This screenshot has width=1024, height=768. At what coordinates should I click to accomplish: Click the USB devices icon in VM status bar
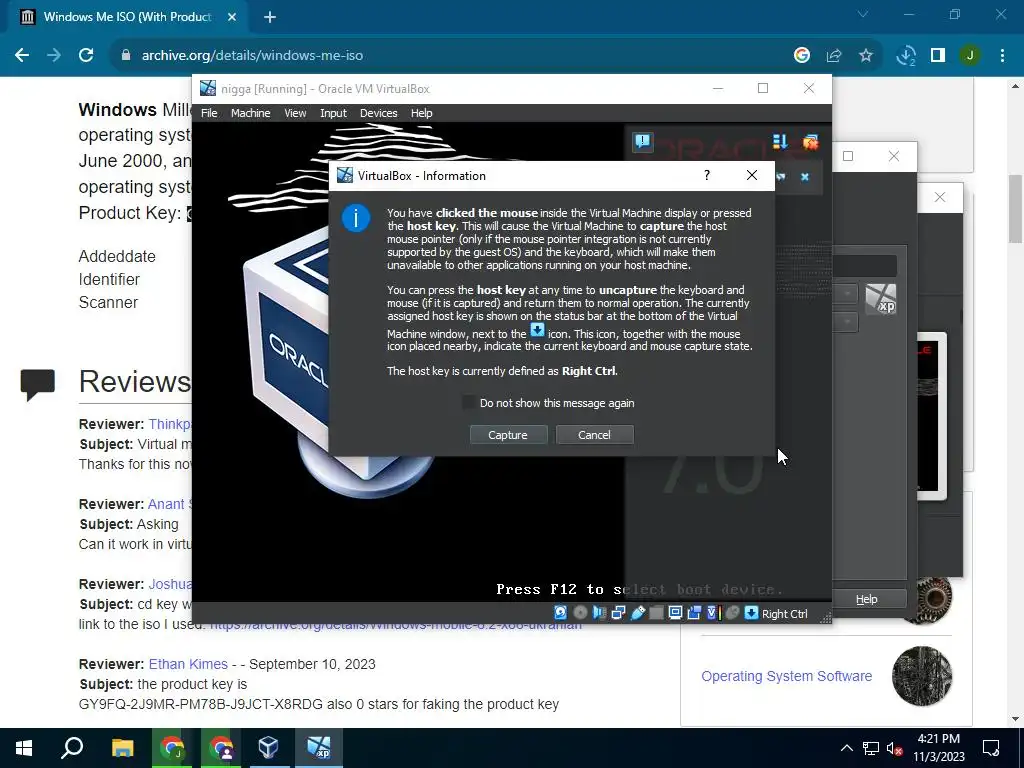(637, 613)
